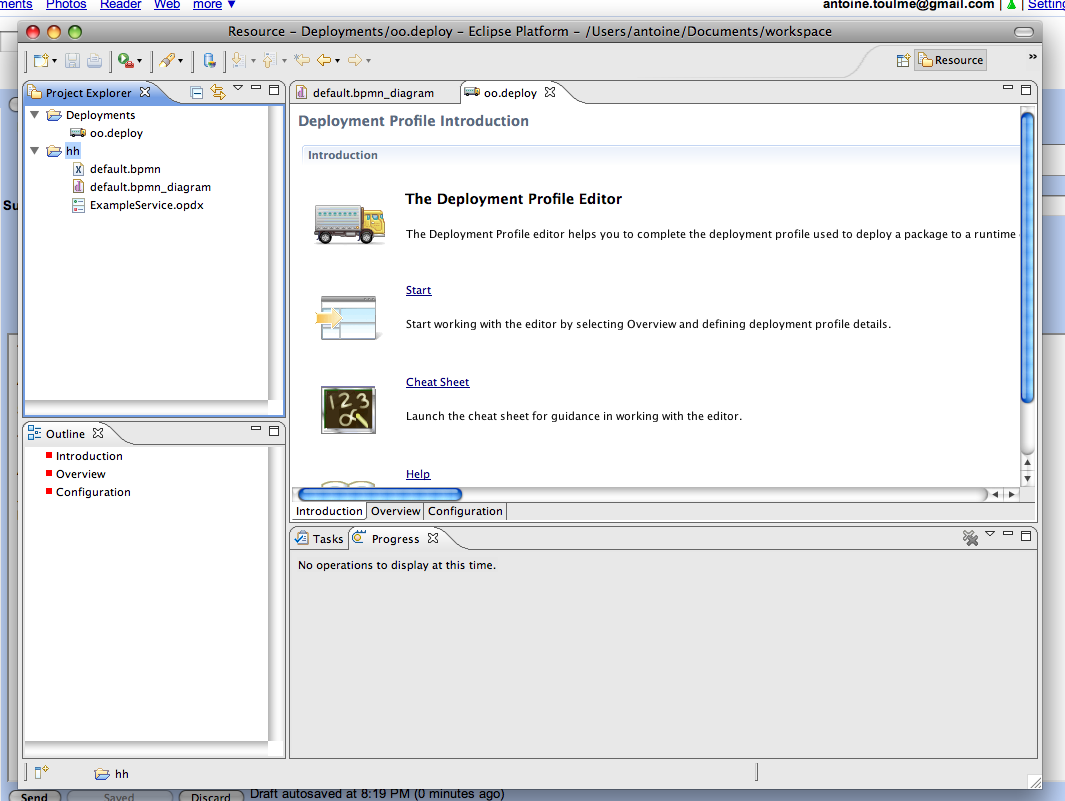Switch to oo.deploy editor tab
Viewport: 1065px width, 801px height.
[x=510, y=93]
